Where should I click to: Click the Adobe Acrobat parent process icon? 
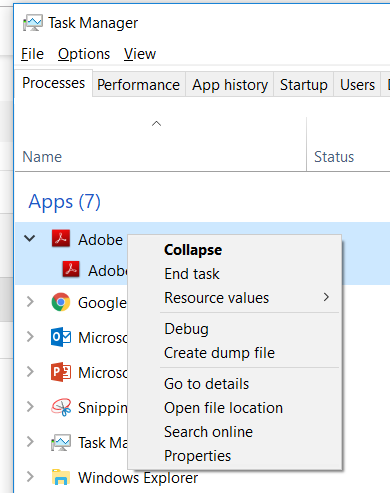point(61,239)
